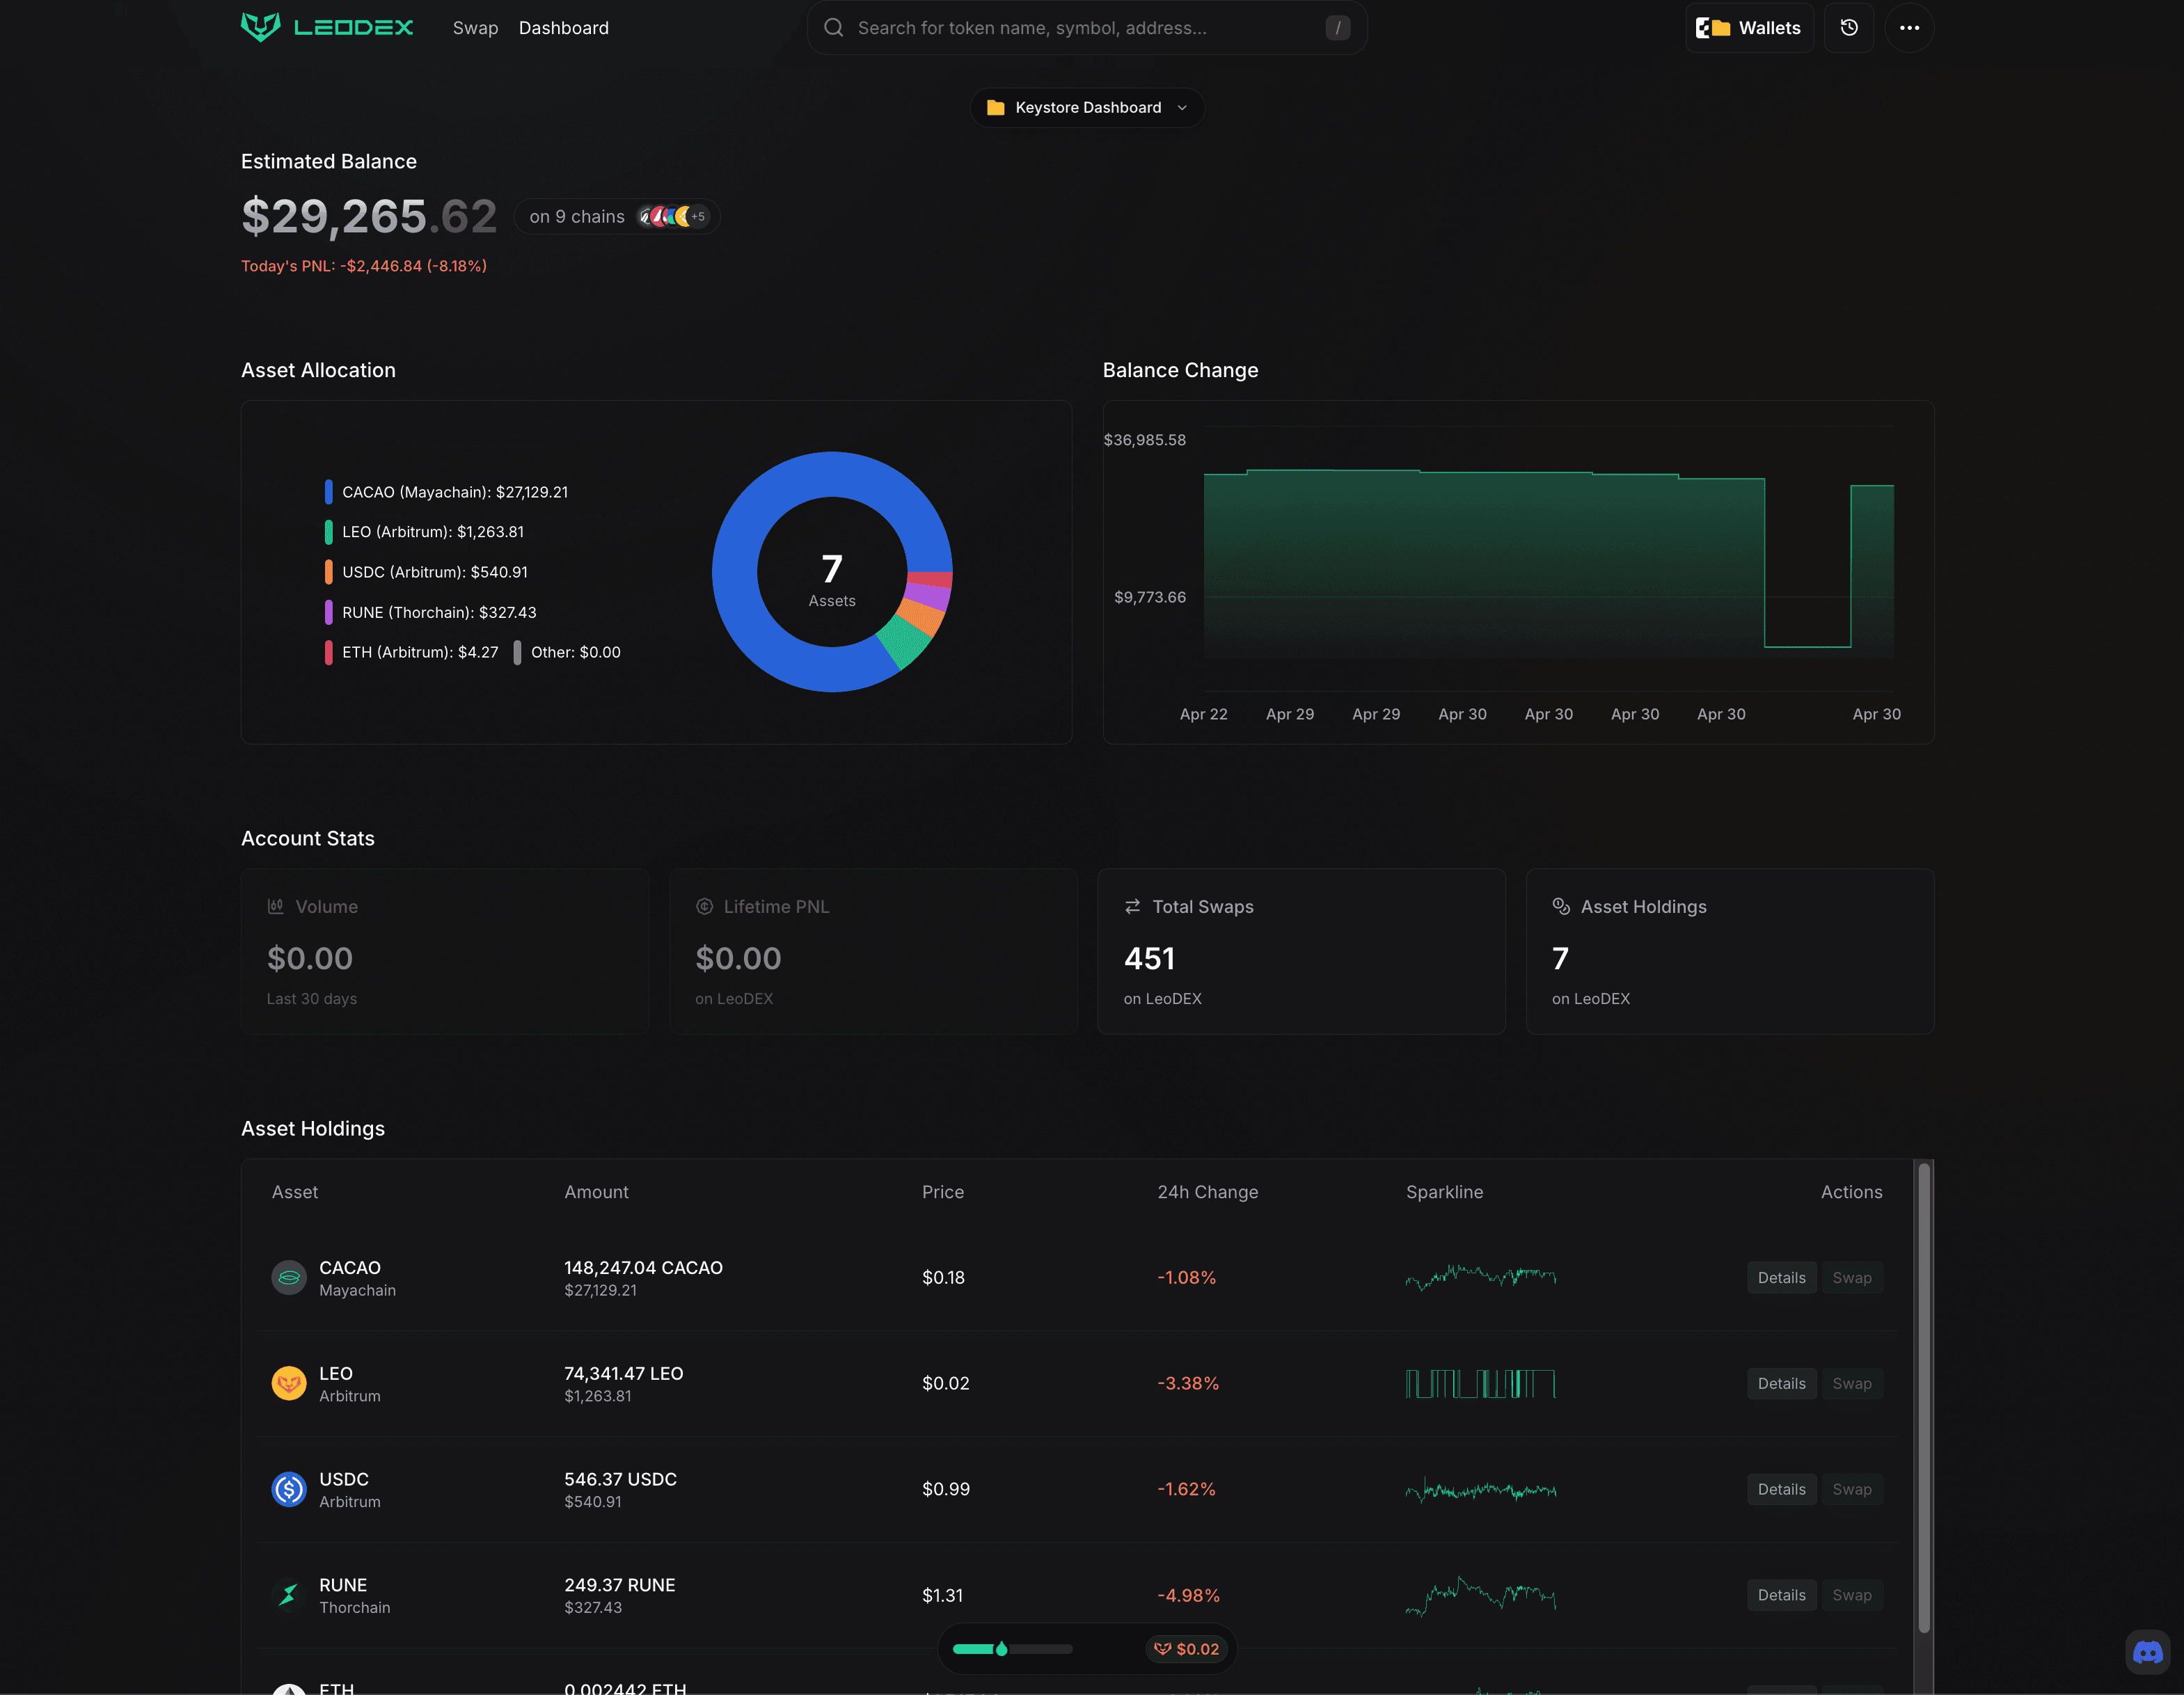The width and height of the screenshot is (2184, 1695).
Task: Click the Total Swaps card showing 451
Action: pos(1301,951)
